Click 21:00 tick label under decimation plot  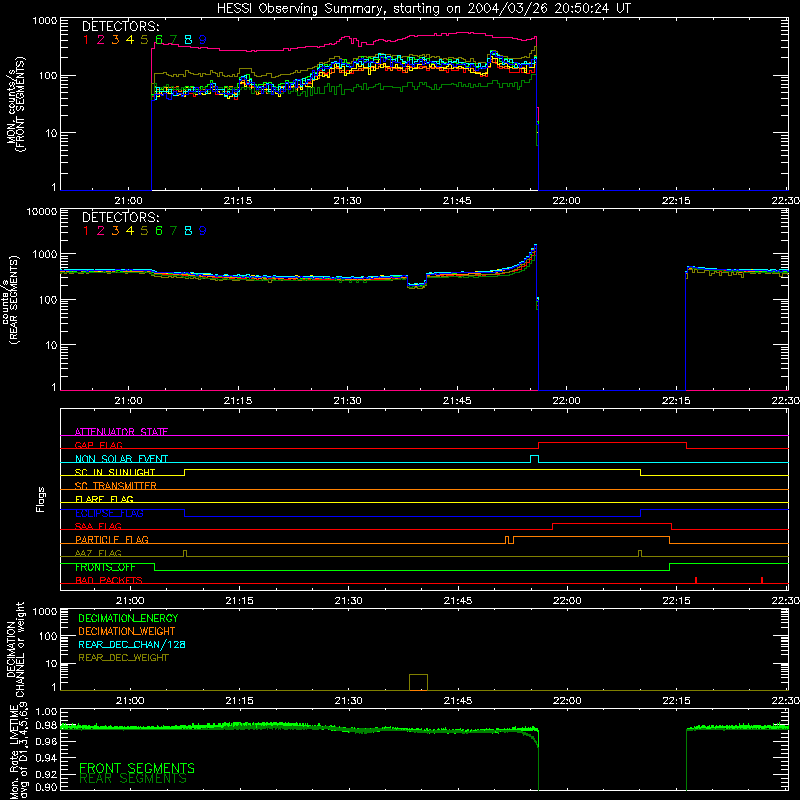coord(130,701)
